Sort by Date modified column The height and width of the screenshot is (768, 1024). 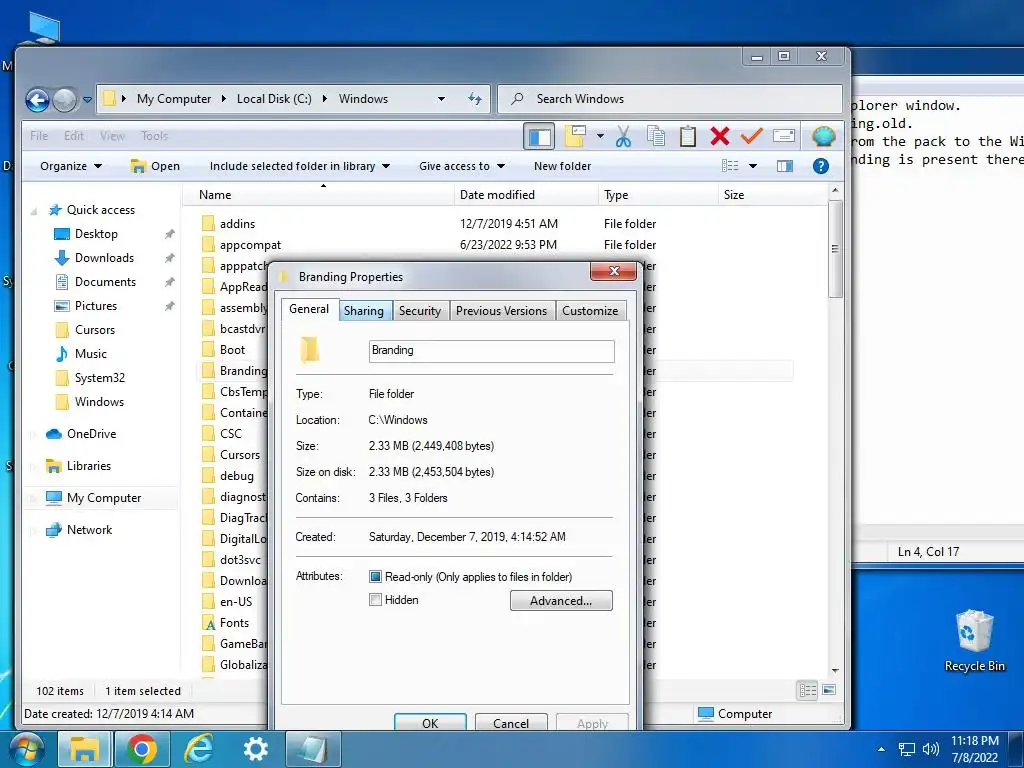tap(526, 195)
